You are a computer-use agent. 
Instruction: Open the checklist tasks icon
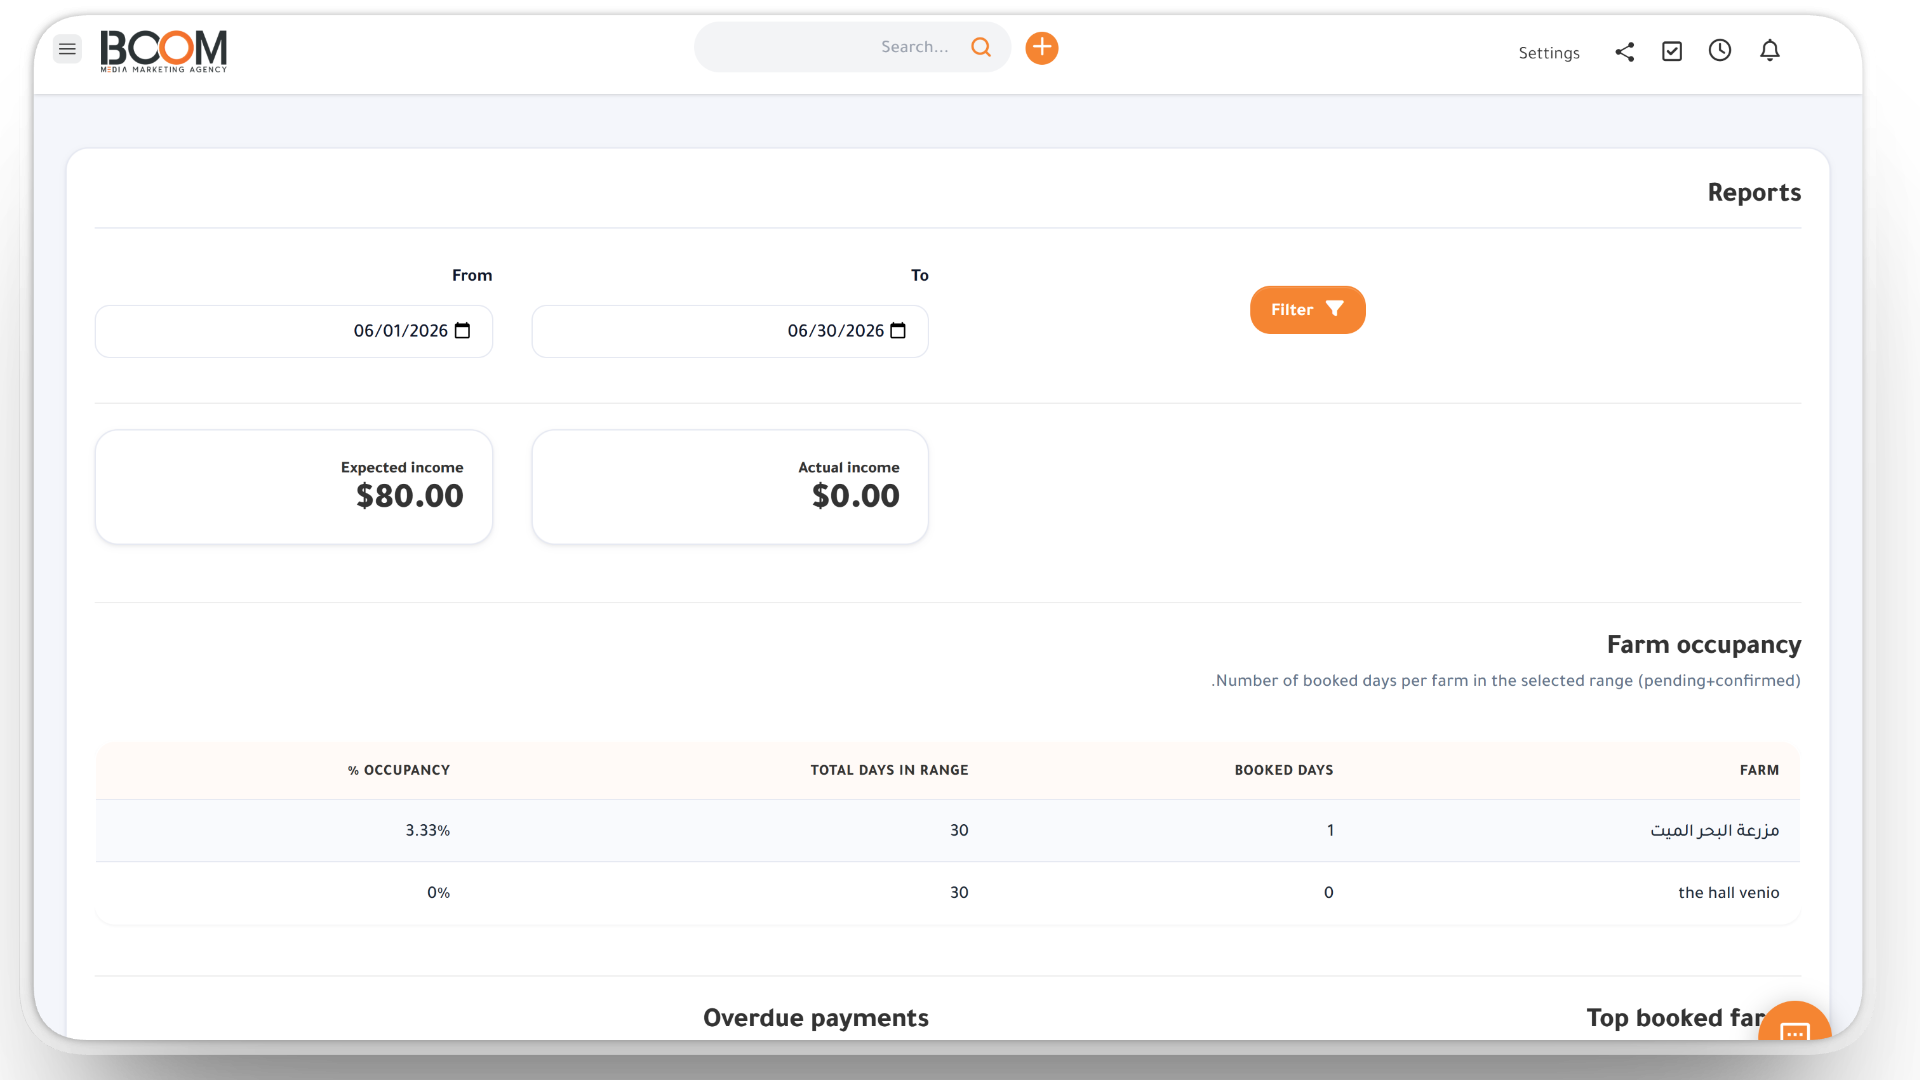[1672, 51]
